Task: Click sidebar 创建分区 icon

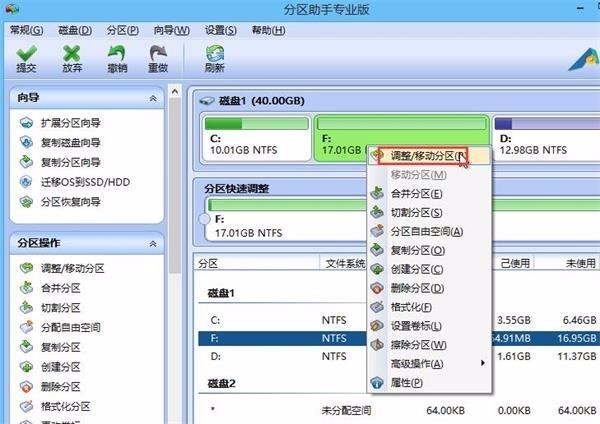Action: click(26, 367)
